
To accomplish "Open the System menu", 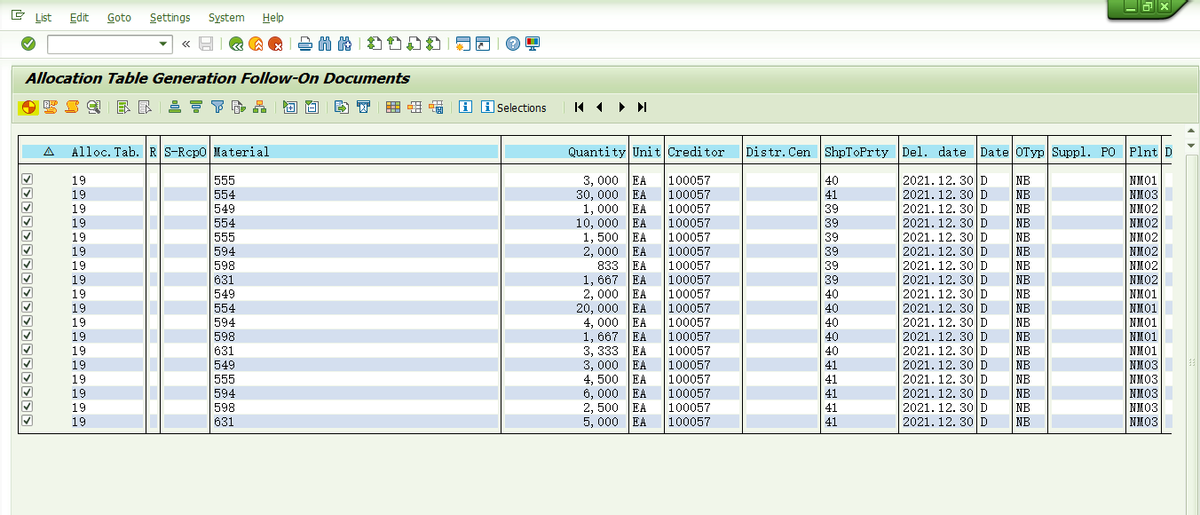I will pyautogui.click(x=226, y=17).
